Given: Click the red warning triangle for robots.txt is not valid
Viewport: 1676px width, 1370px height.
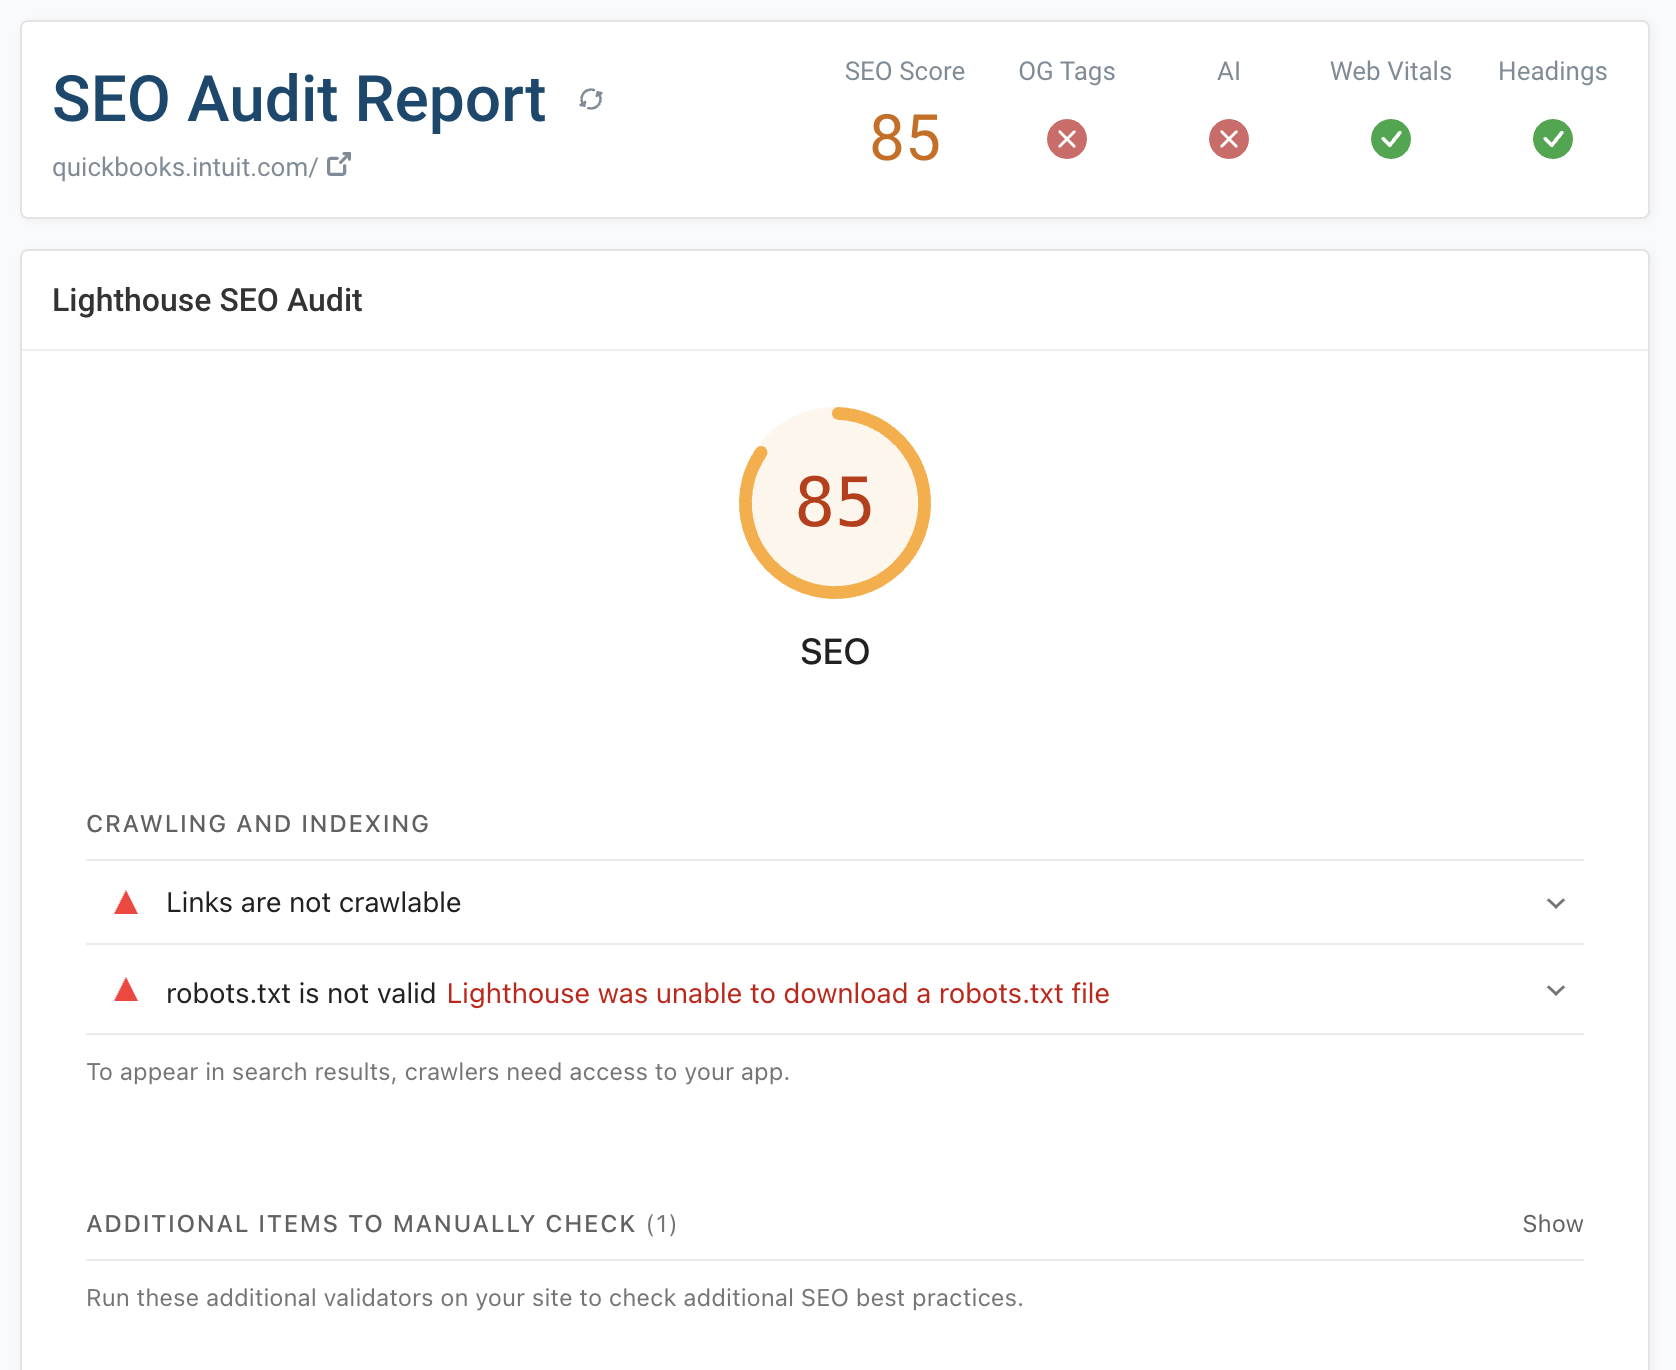Looking at the screenshot, I should point(126,990).
